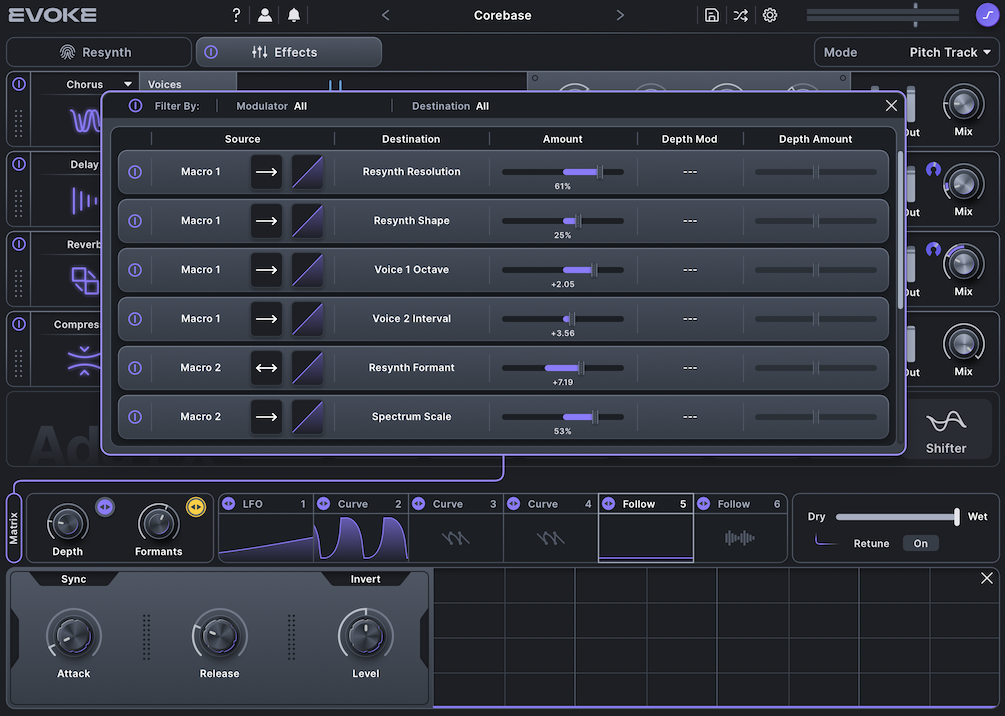Screen dimensions: 1005x716
Task: Go to next preset arrow
Action: click(620, 15)
